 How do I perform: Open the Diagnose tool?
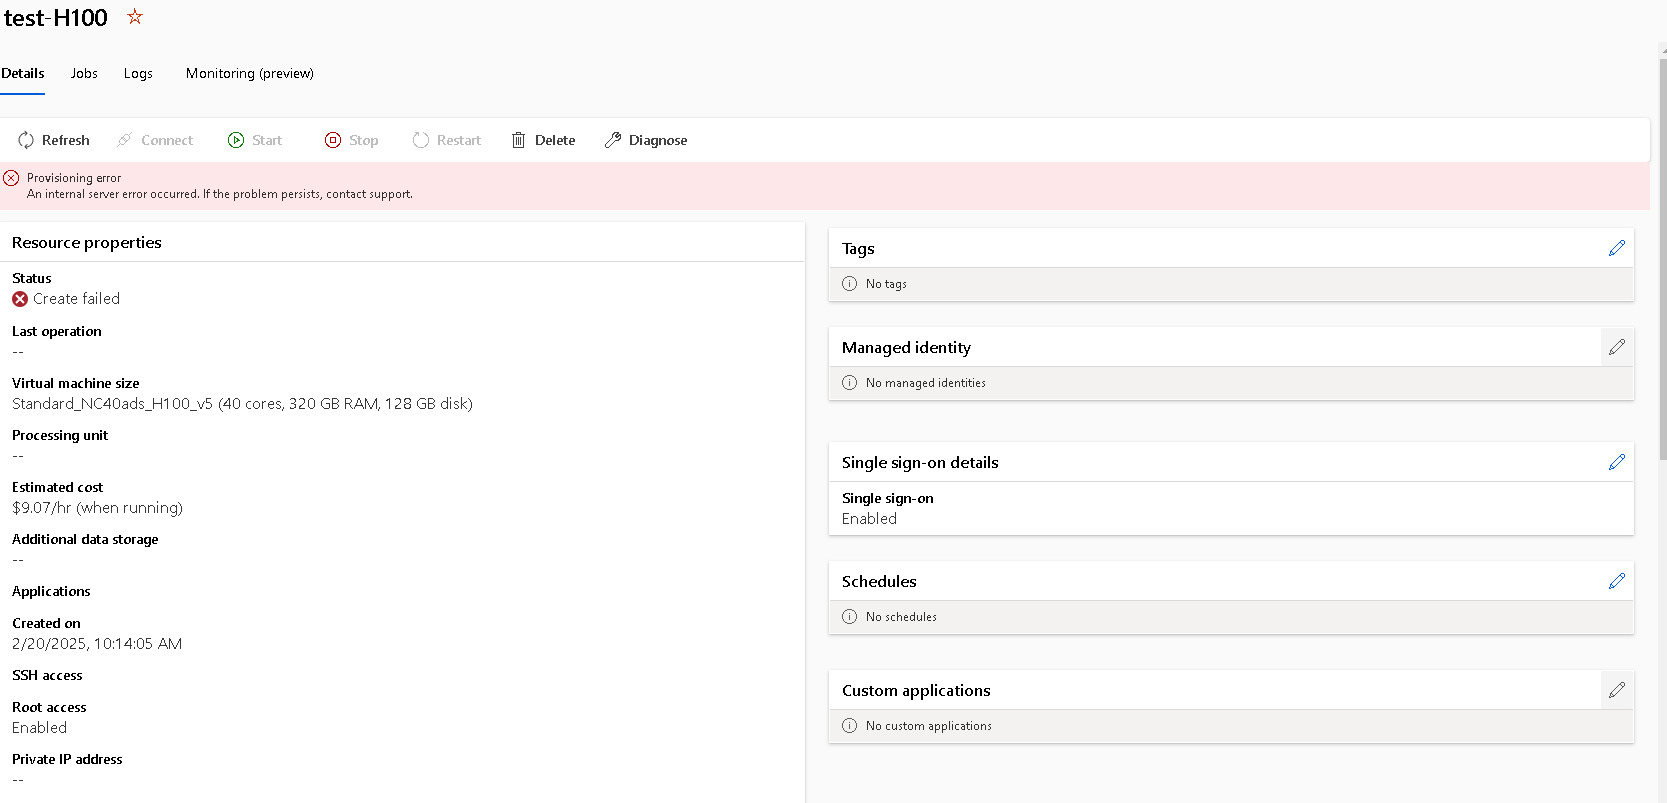coord(646,140)
